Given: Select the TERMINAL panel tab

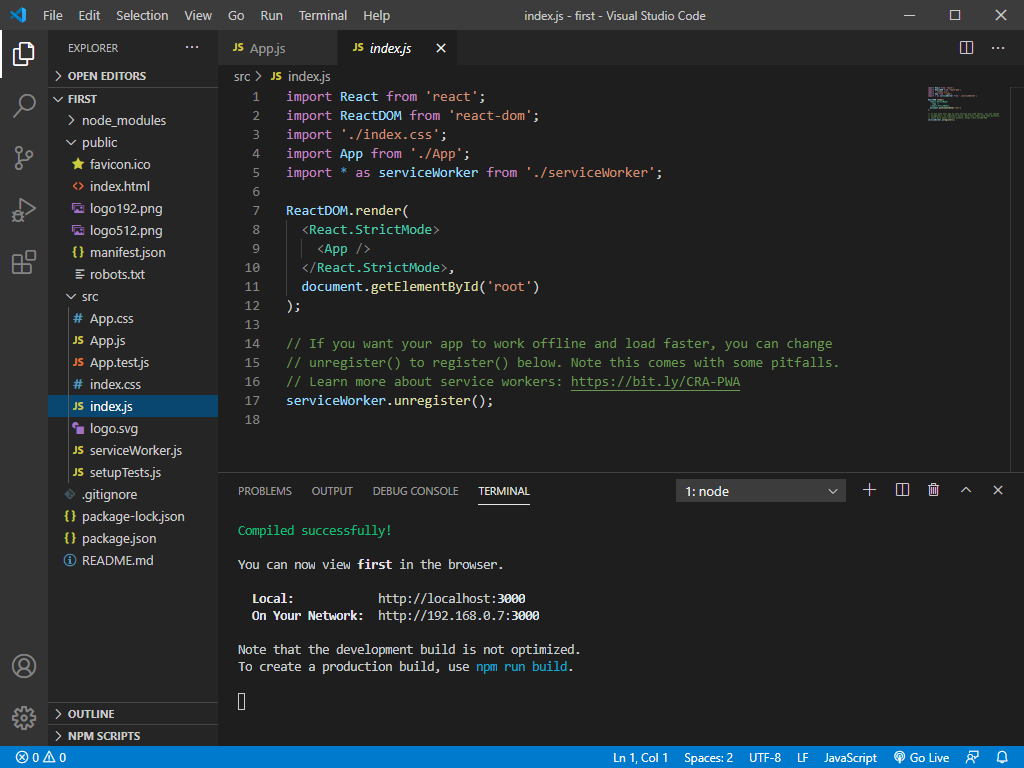Looking at the screenshot, I should (x=504, y=491).
